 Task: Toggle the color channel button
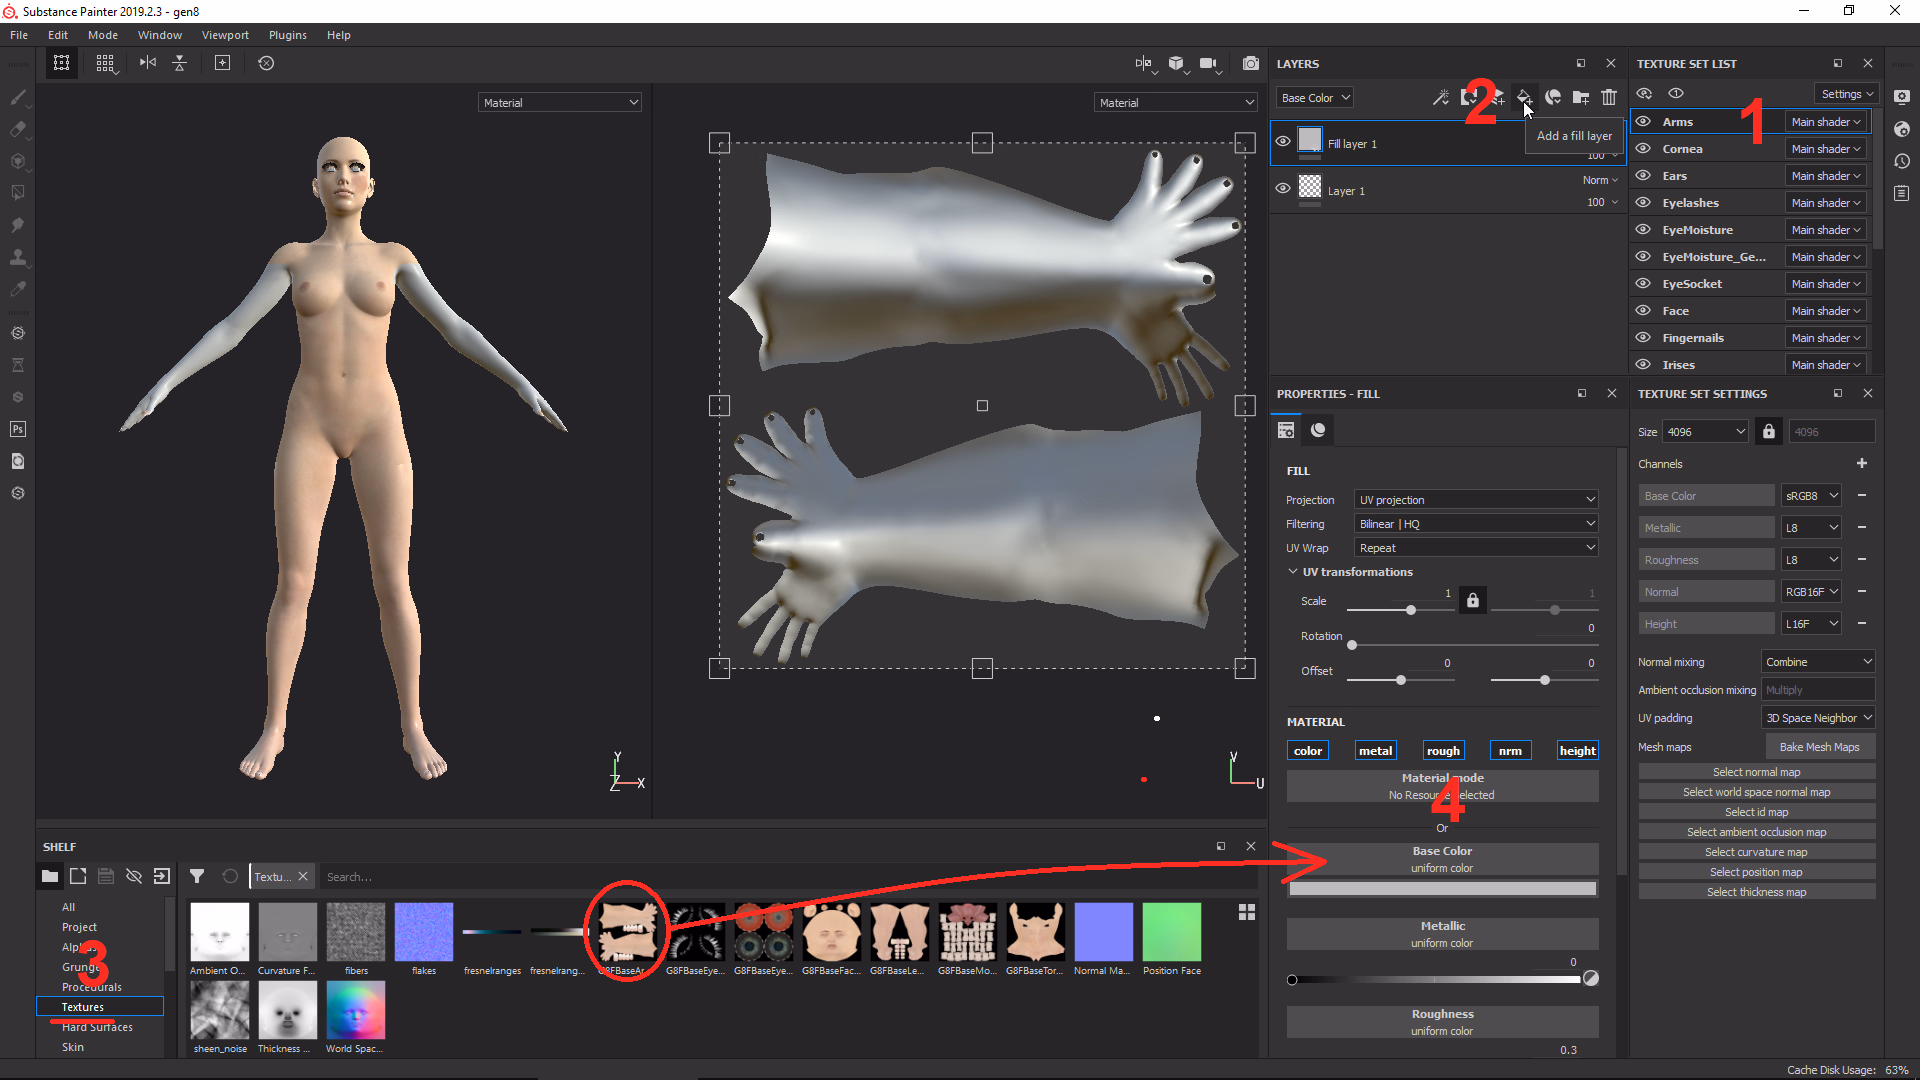point(1308,751)
